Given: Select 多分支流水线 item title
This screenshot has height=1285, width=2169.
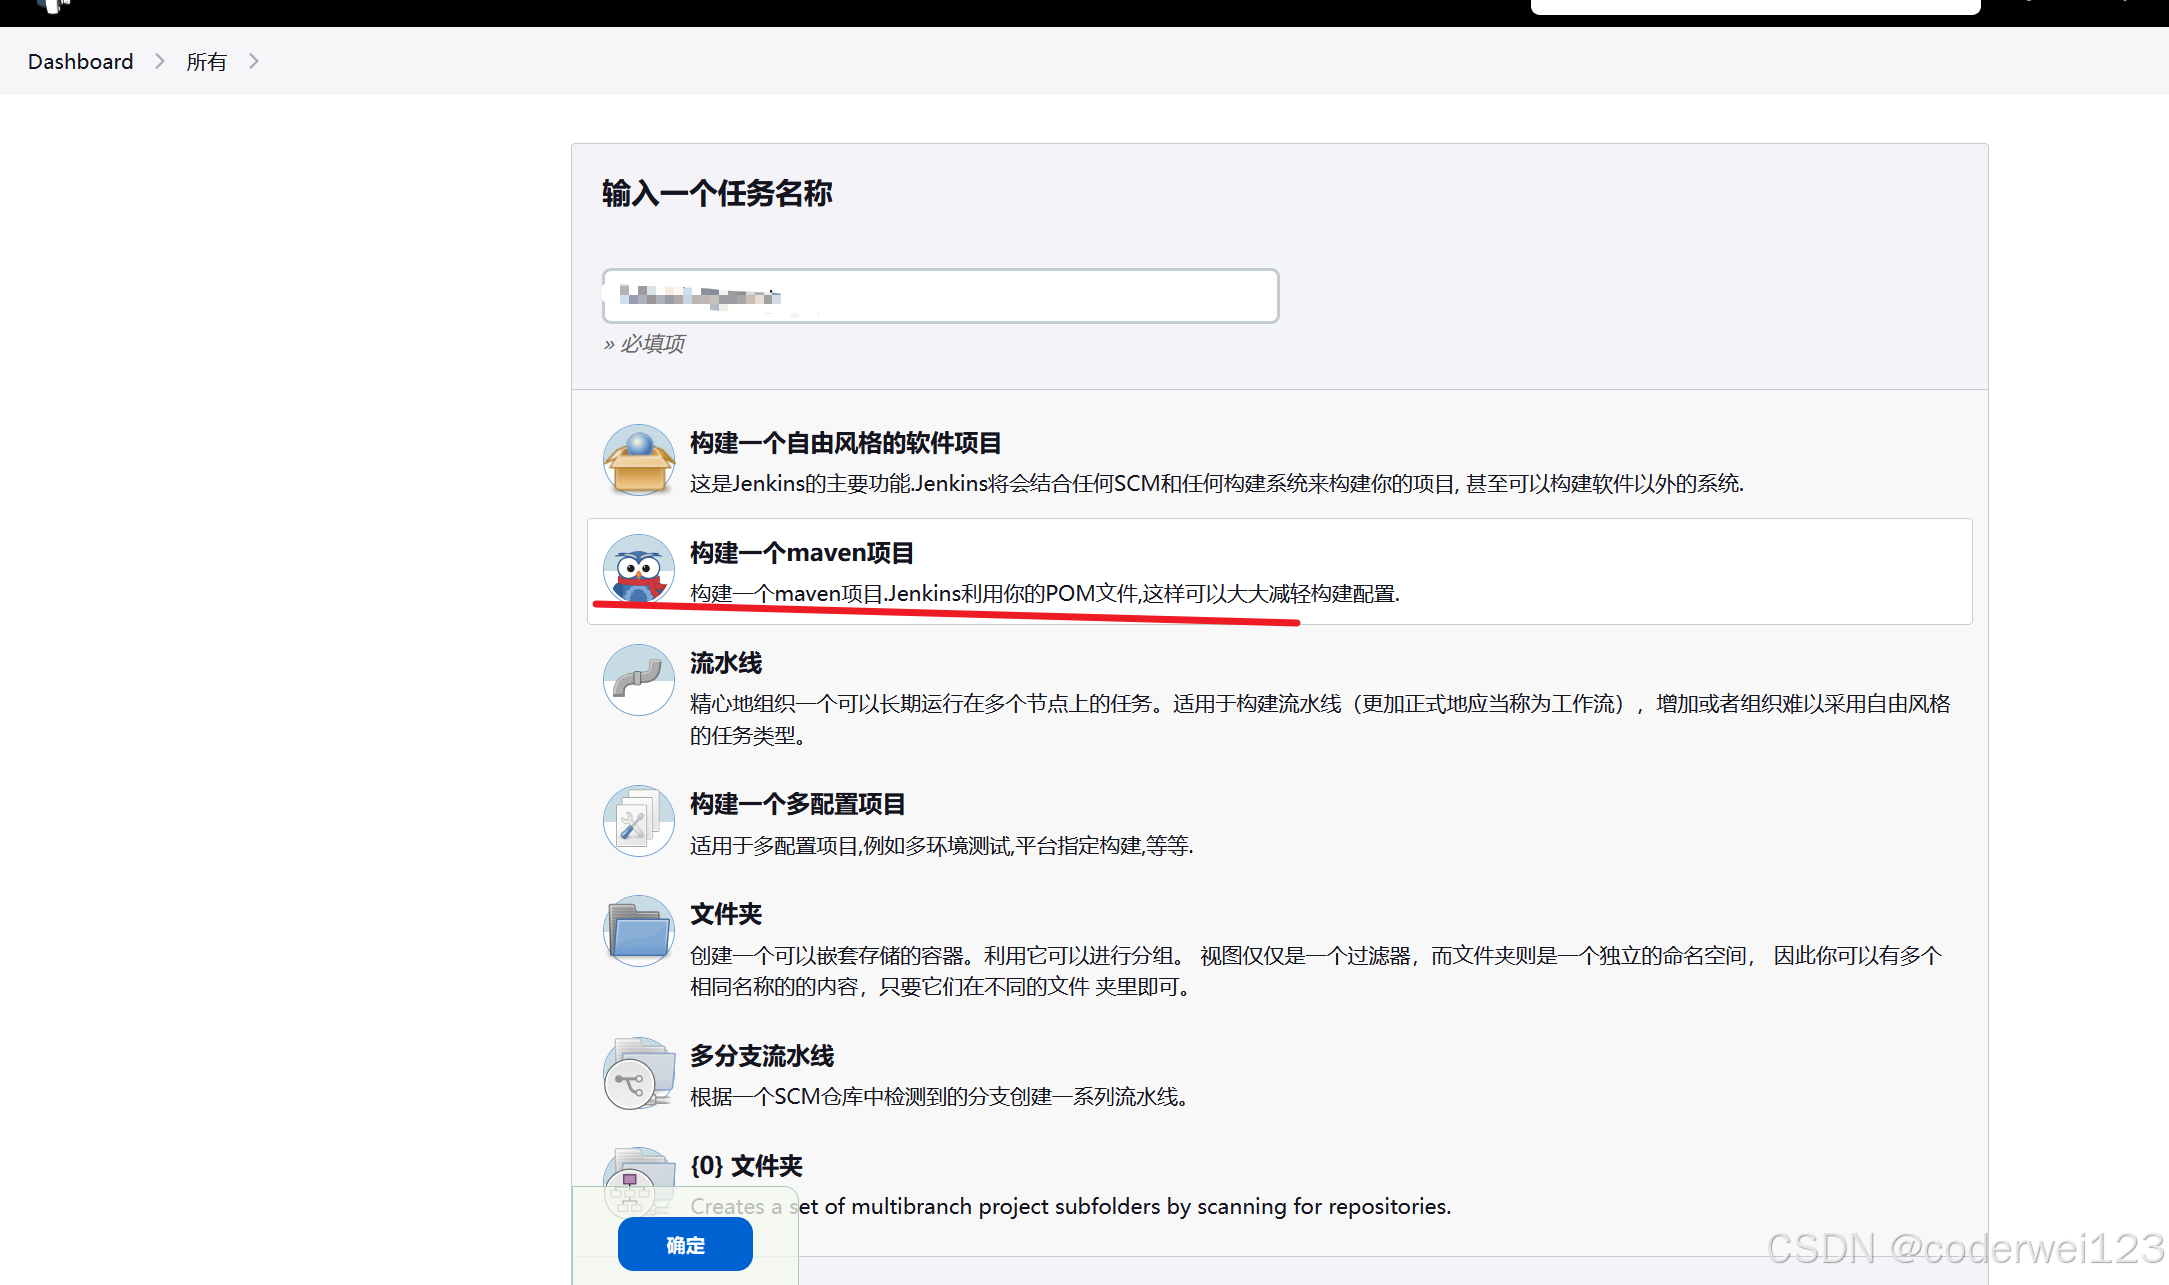Looking at the screenshot, I should (761, 1056).
